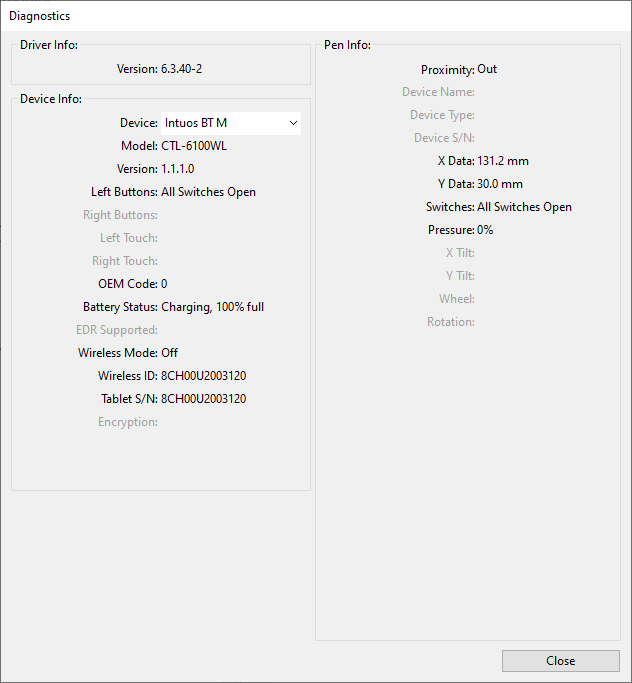Click the OEM Code value
The width and height of the screenshot is (632, 683).
[165, 284]
